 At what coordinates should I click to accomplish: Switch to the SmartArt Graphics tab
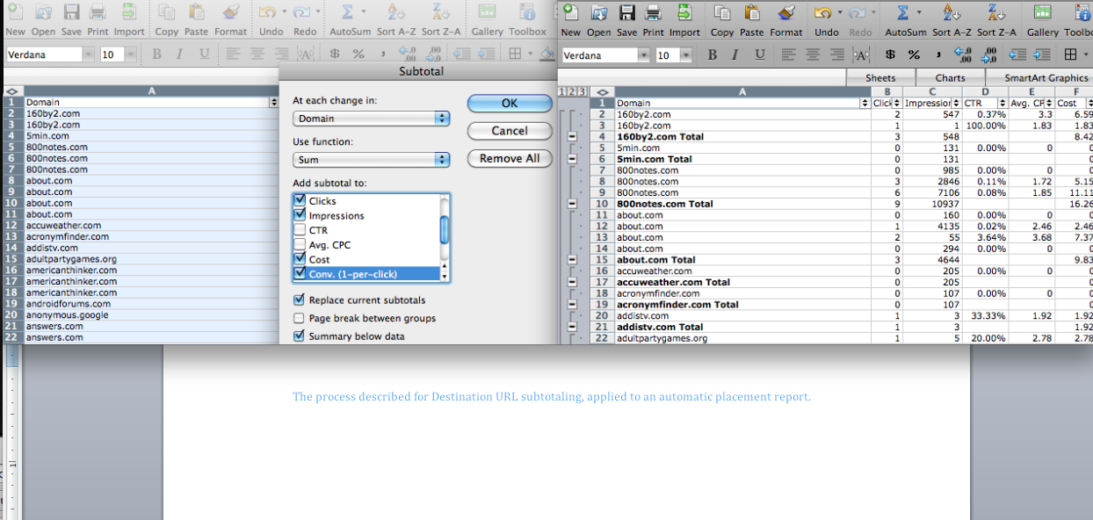(x=1046, y=78)
